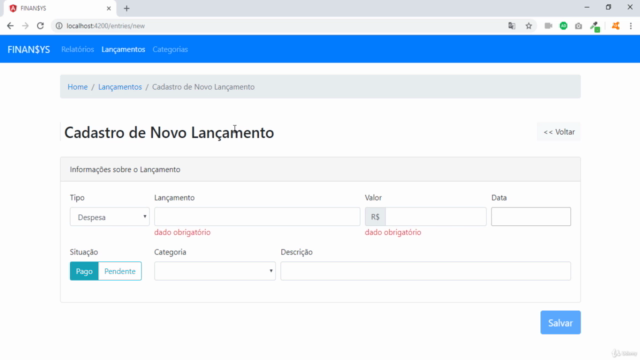Click the address bar URL

tap(106, 26)
